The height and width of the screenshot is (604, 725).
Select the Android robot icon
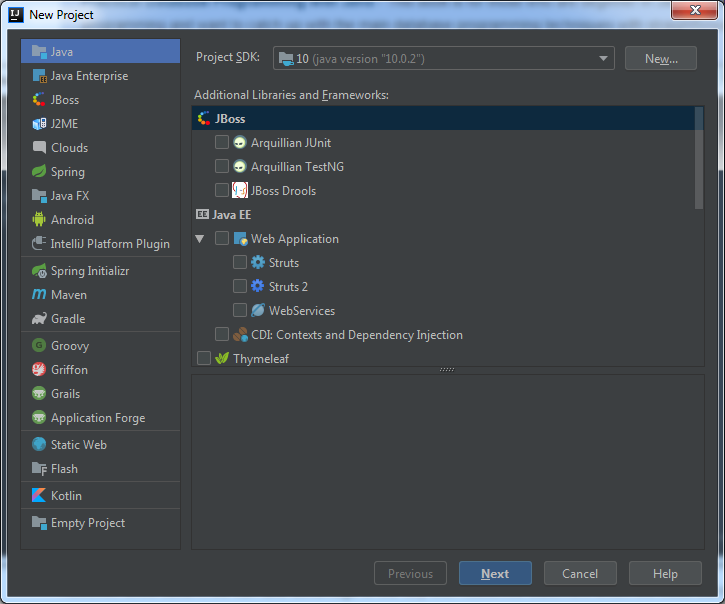(x=39, y=219)
